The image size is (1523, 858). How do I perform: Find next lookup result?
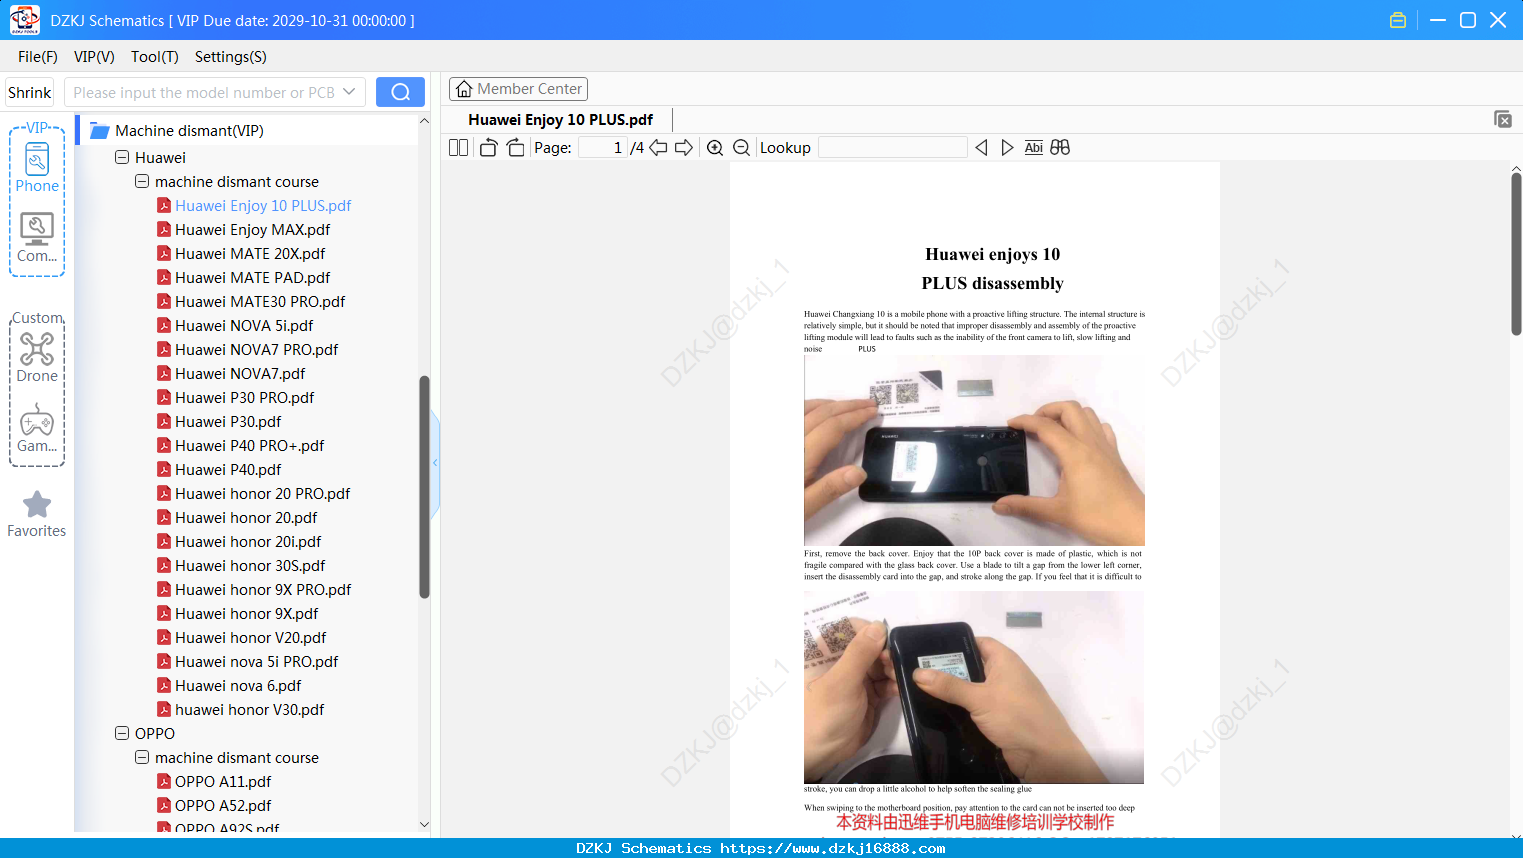pyautogui.click(x=1007, y=148)
